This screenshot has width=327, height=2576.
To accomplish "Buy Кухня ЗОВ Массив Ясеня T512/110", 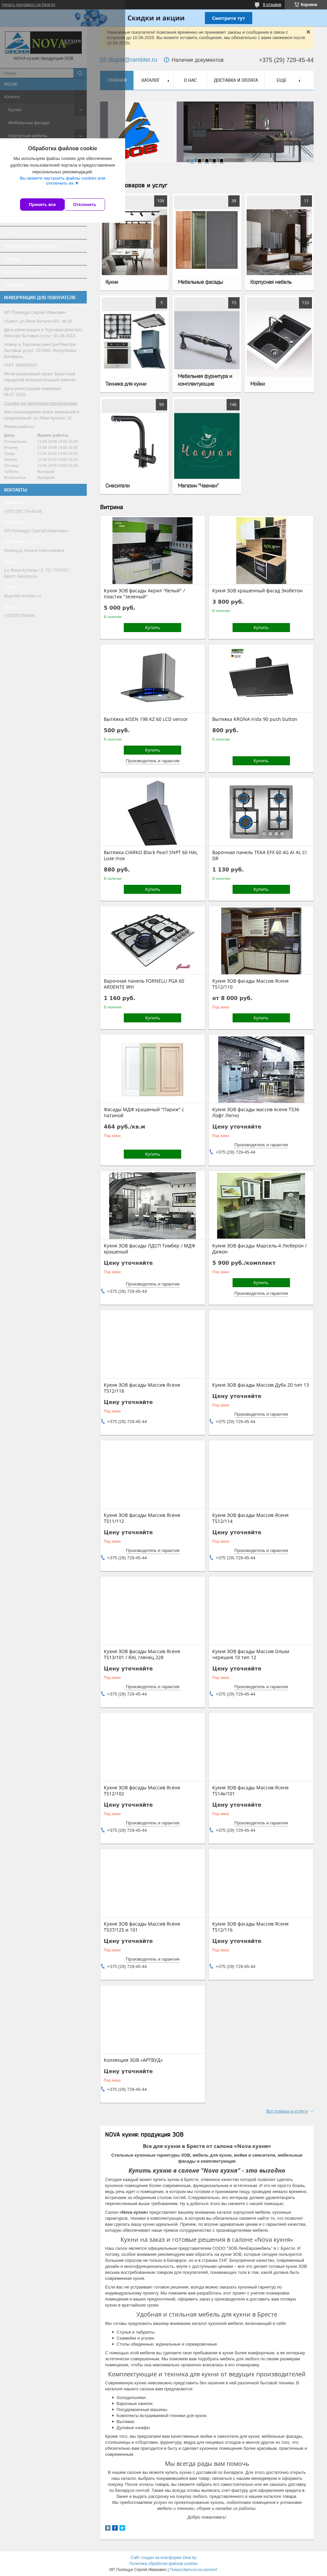I will [261, 1018].
